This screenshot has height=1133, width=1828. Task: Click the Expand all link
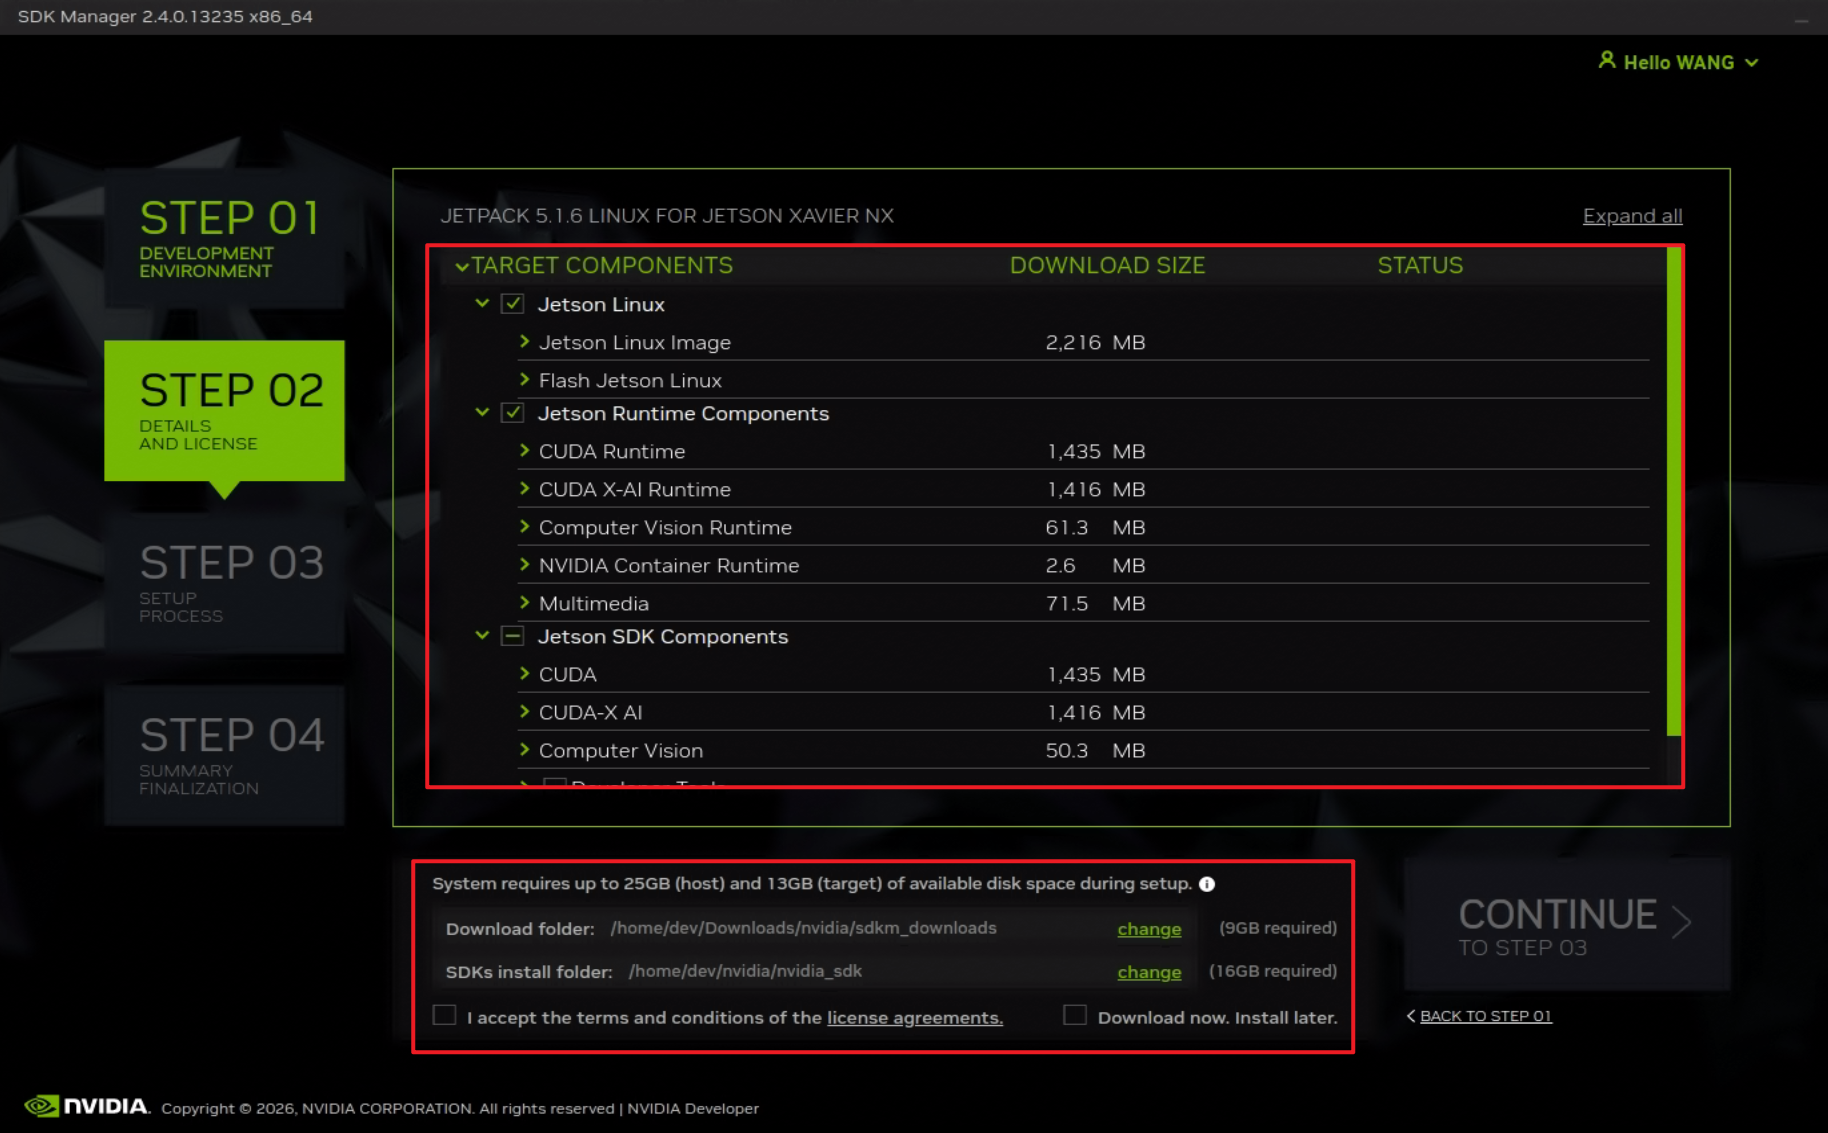[1632, 216]
